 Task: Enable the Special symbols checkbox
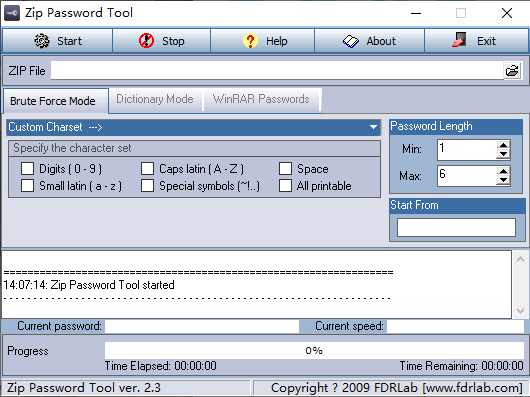(147, 185)
